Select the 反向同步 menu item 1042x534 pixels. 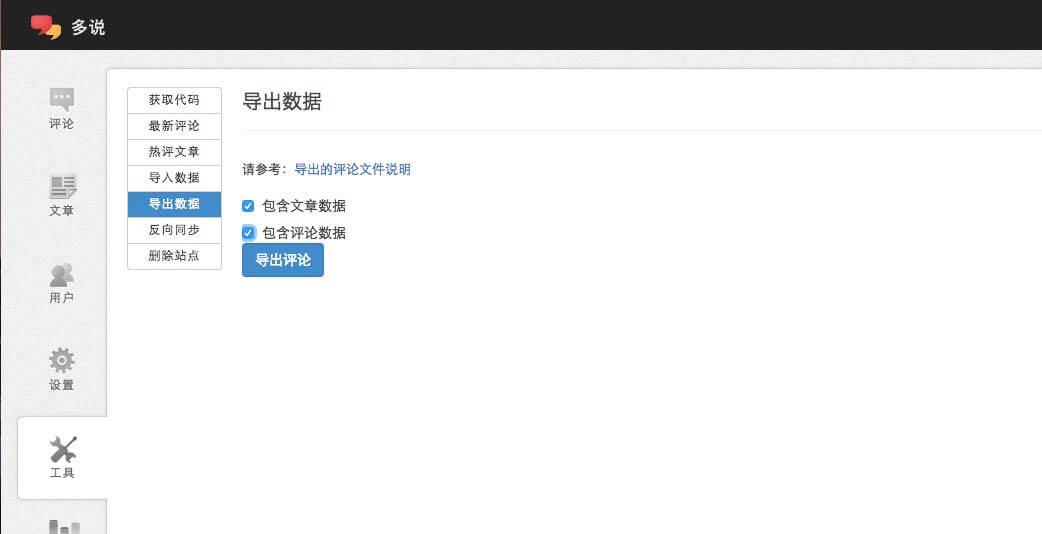point(174,230)
